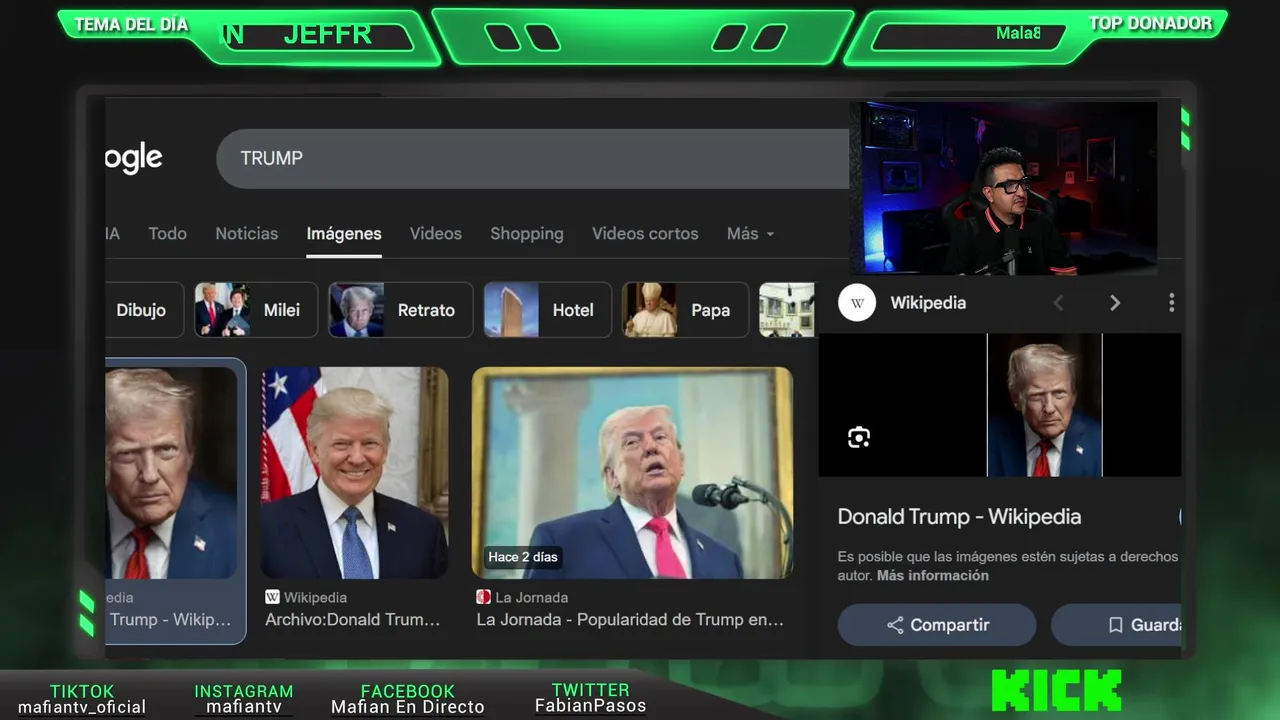Click the TWITTER FabianPasos label
Viewport: 1280px width, 720px height.
pos(590,697)
